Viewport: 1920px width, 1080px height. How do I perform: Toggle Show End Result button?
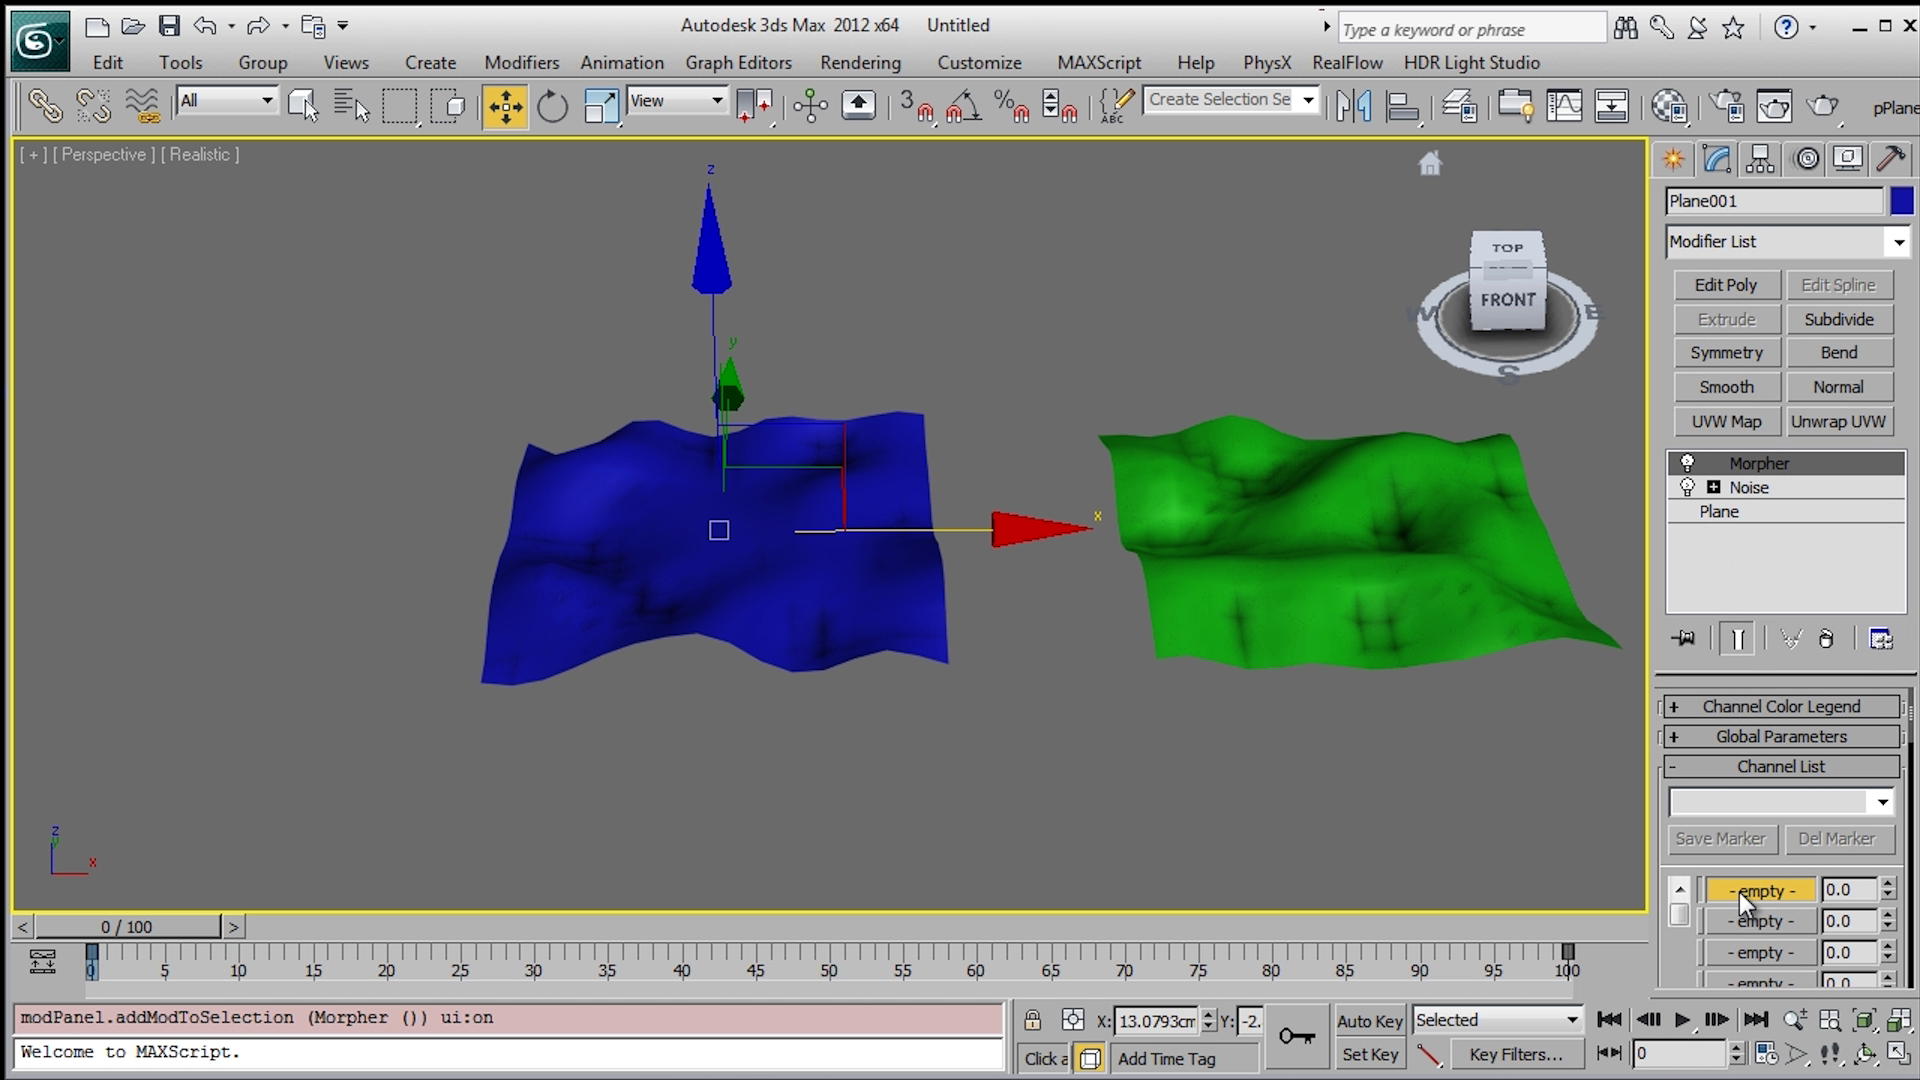[1737, 639]
